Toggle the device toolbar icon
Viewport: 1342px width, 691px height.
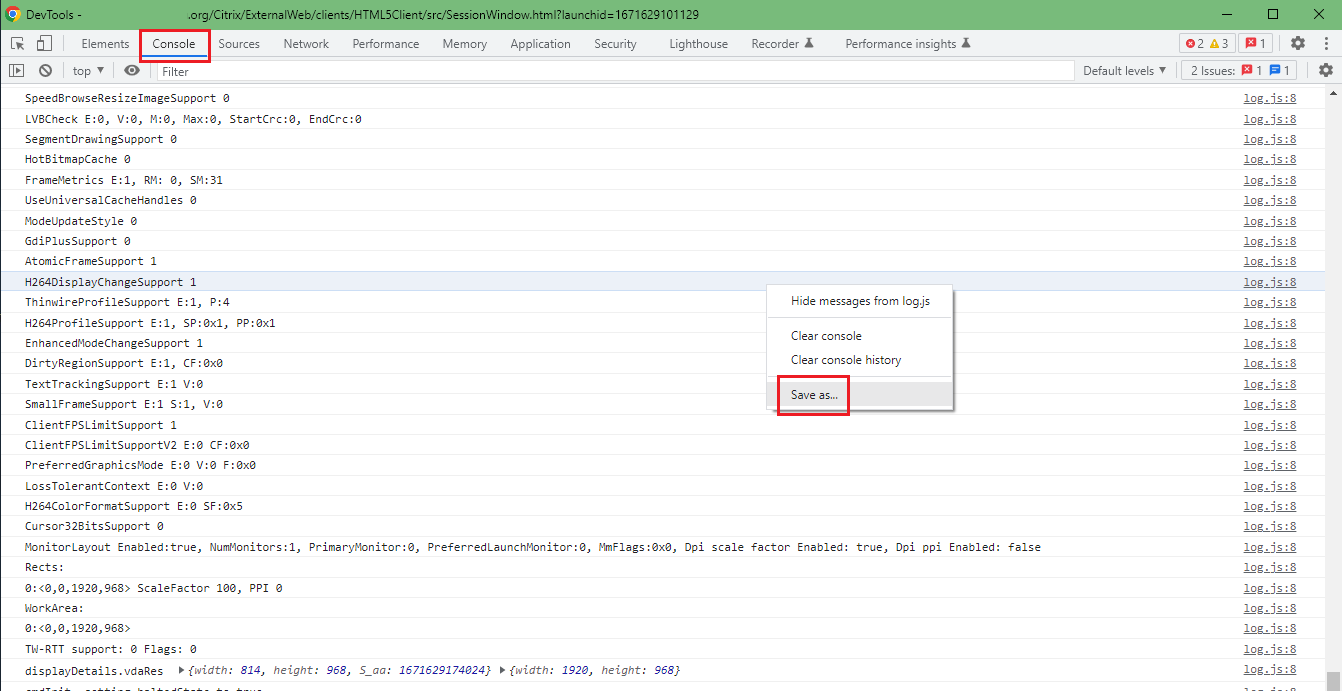coord(44,44)
